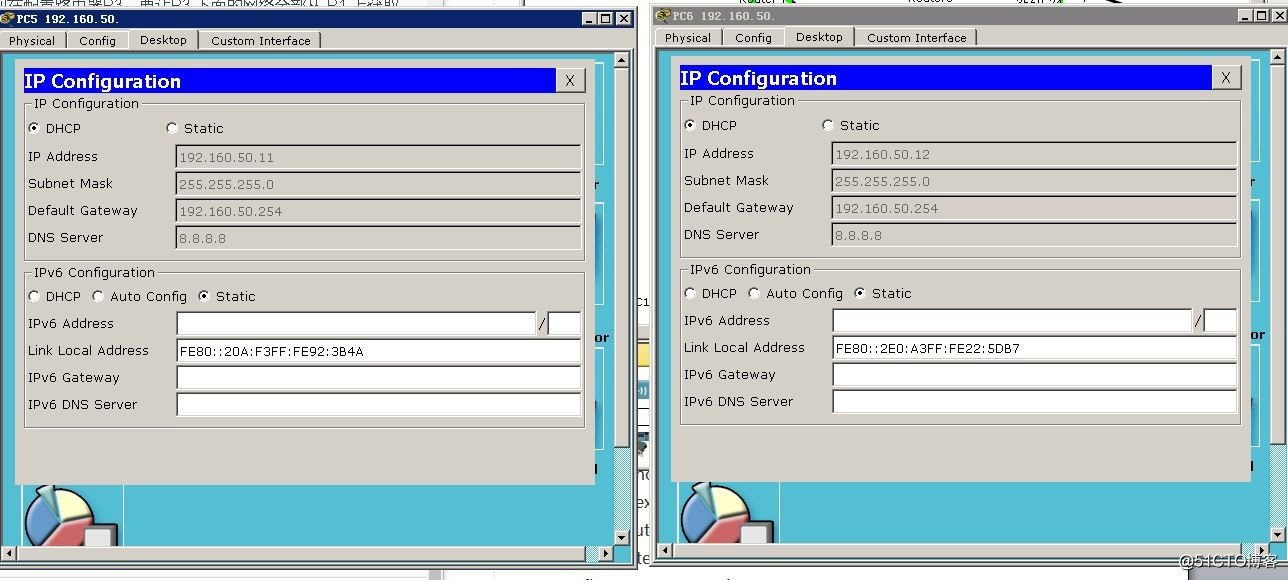Click the pie chart icon in PC5 desktop
Viewport: 1288px width, 580px height.
pos(60,515)
